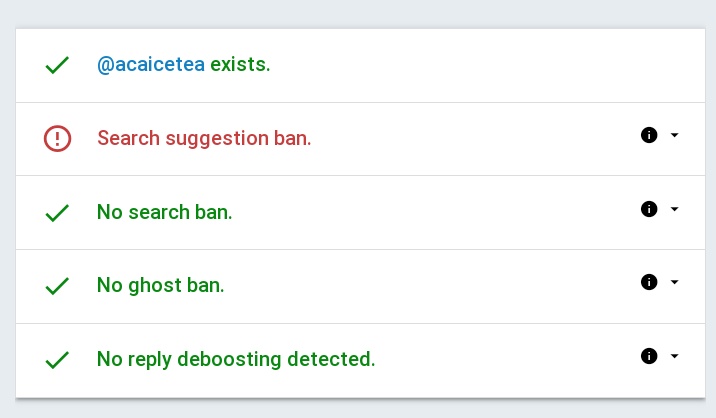This screenshot has height=418, width=716.
Task: Click the word 'exists.' in first row
Action: pyautogui.click(x=241, y=65)
